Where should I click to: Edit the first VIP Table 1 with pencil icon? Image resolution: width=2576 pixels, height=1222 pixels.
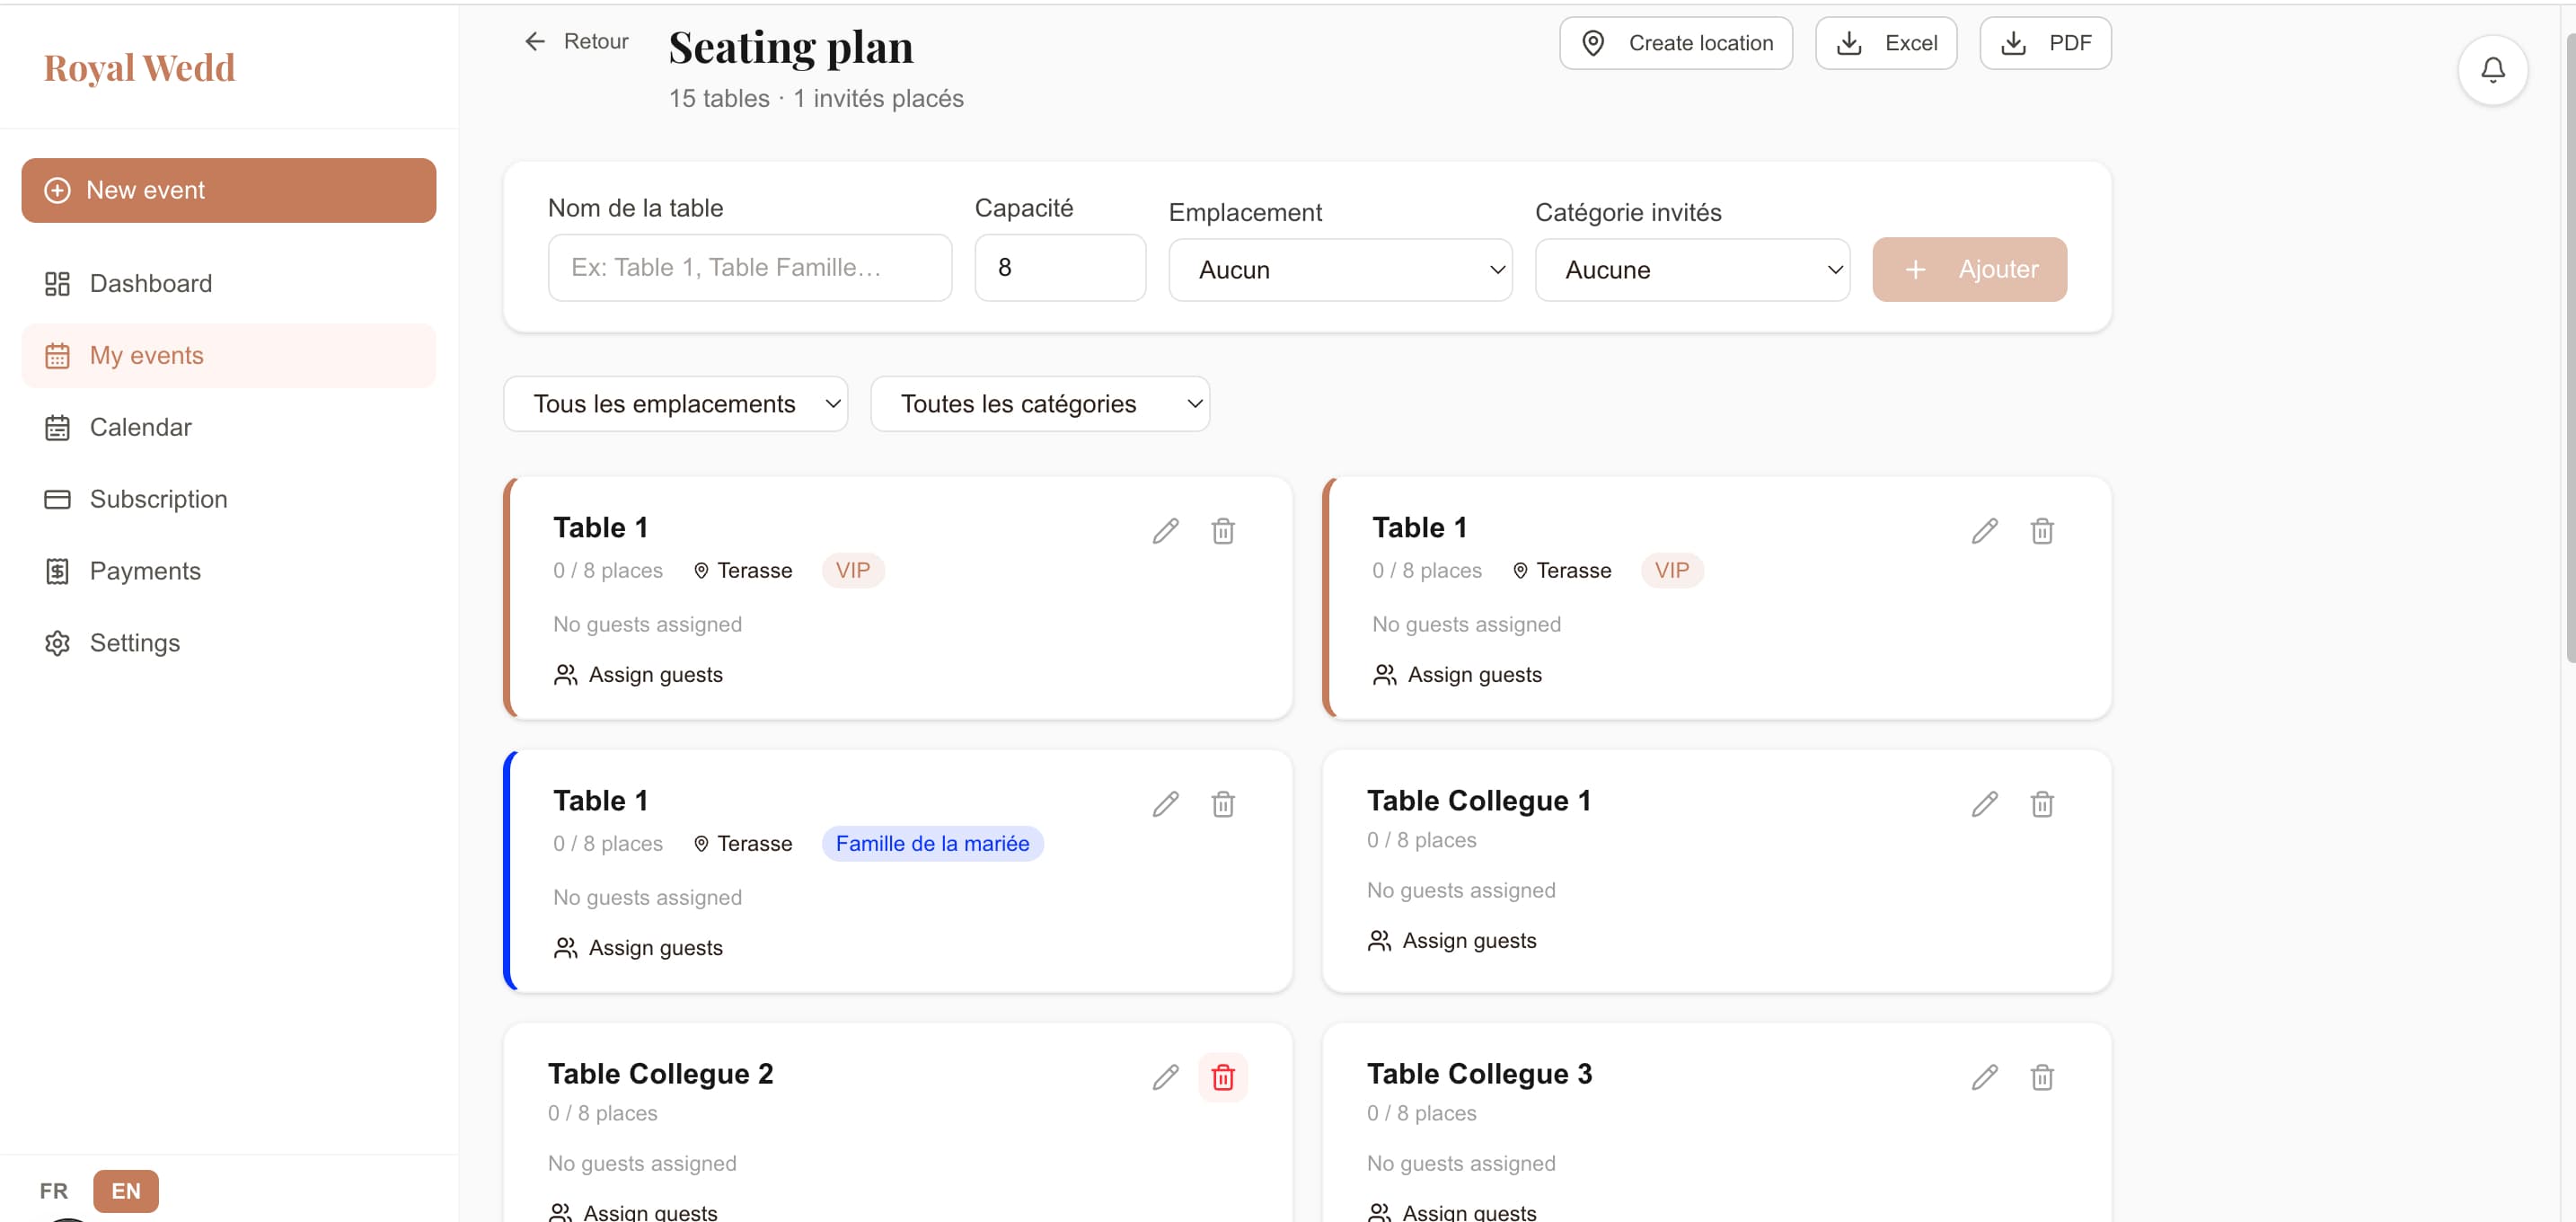(x=1165, y=531)
